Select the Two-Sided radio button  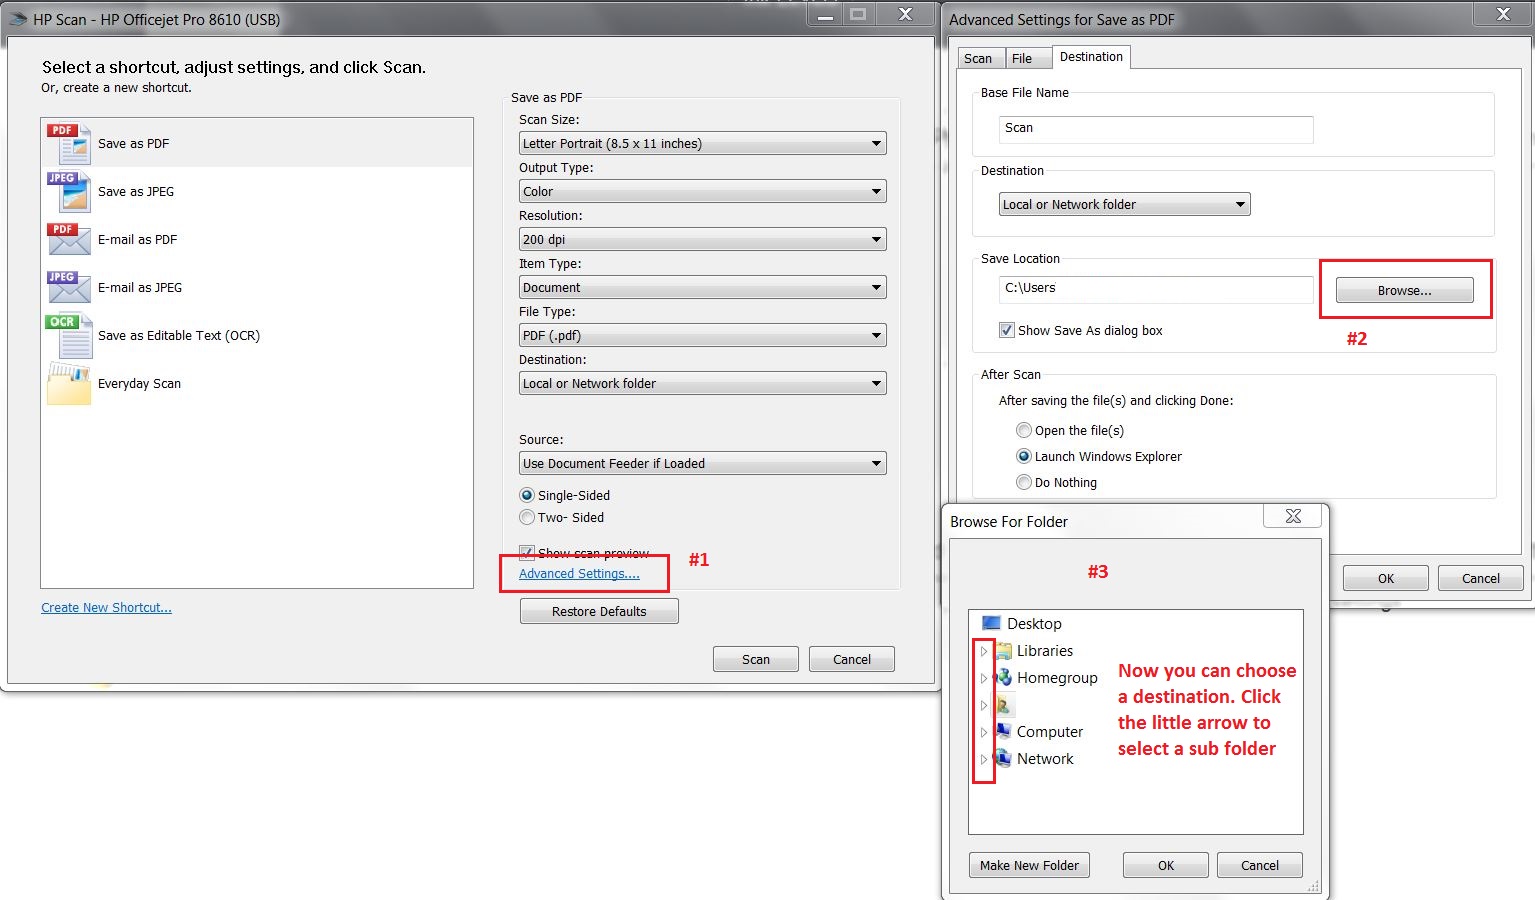tap(527, 517)
